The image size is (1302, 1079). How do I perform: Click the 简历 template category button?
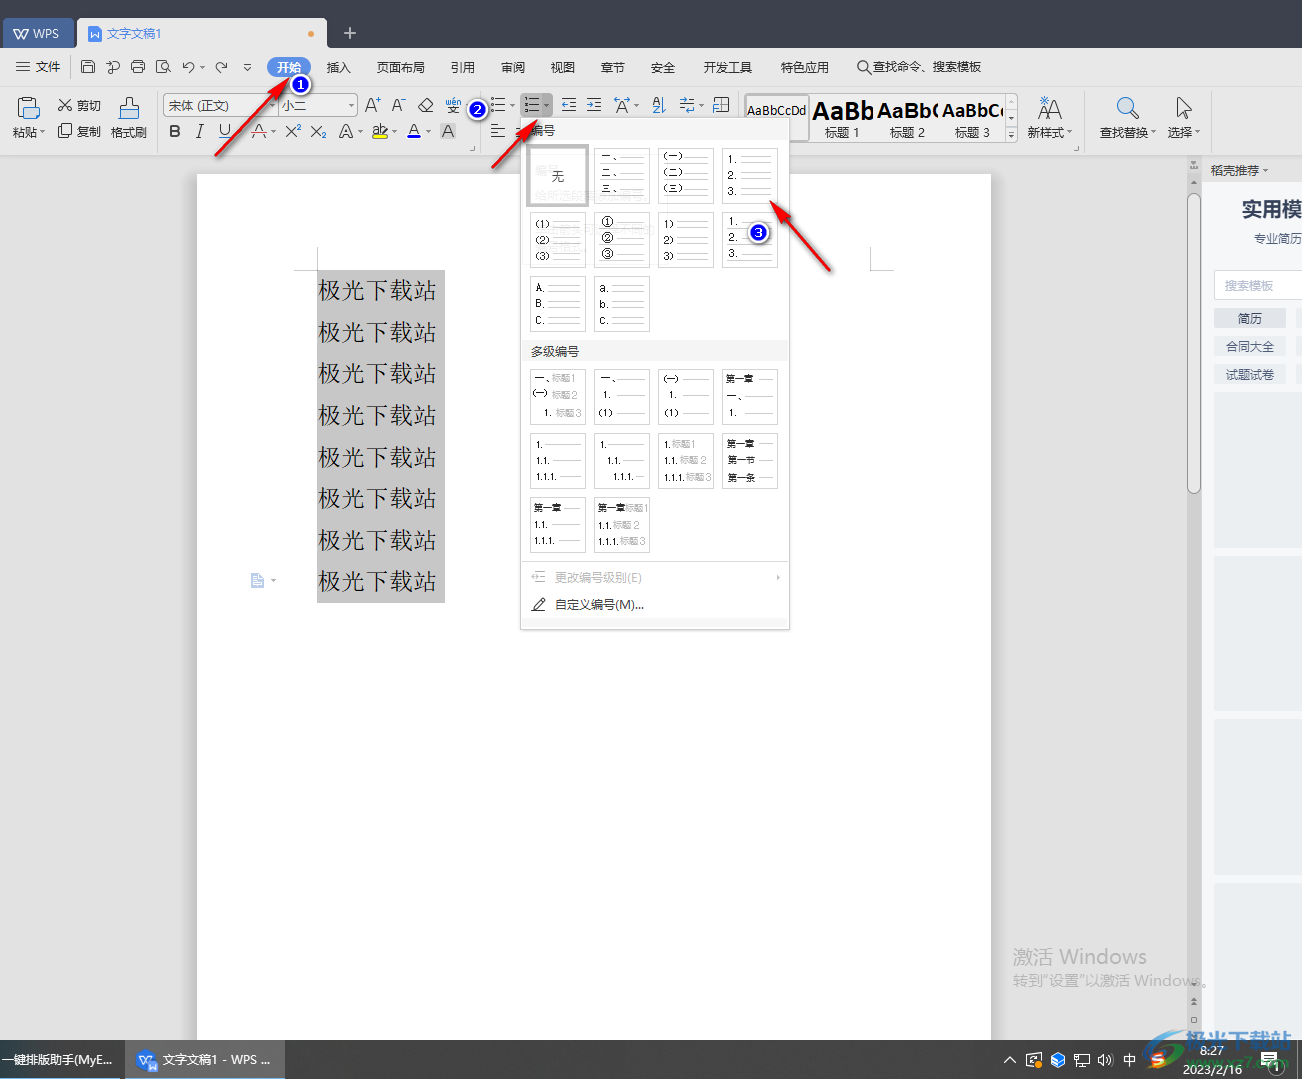tap(1250, 318)
